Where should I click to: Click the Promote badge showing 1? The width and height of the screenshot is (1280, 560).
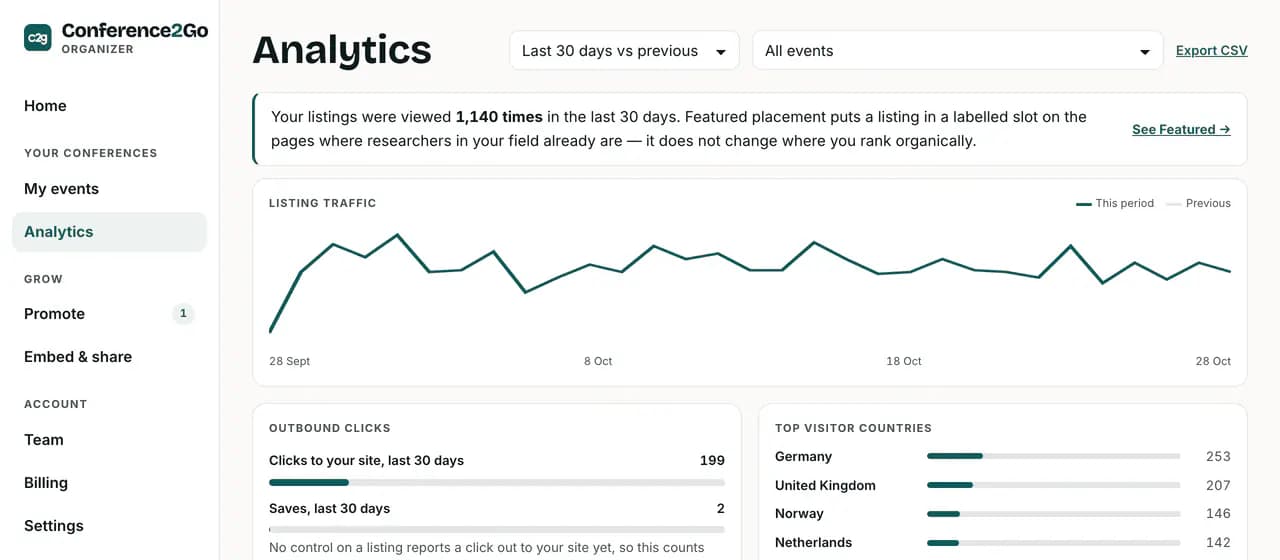[183, 314]
